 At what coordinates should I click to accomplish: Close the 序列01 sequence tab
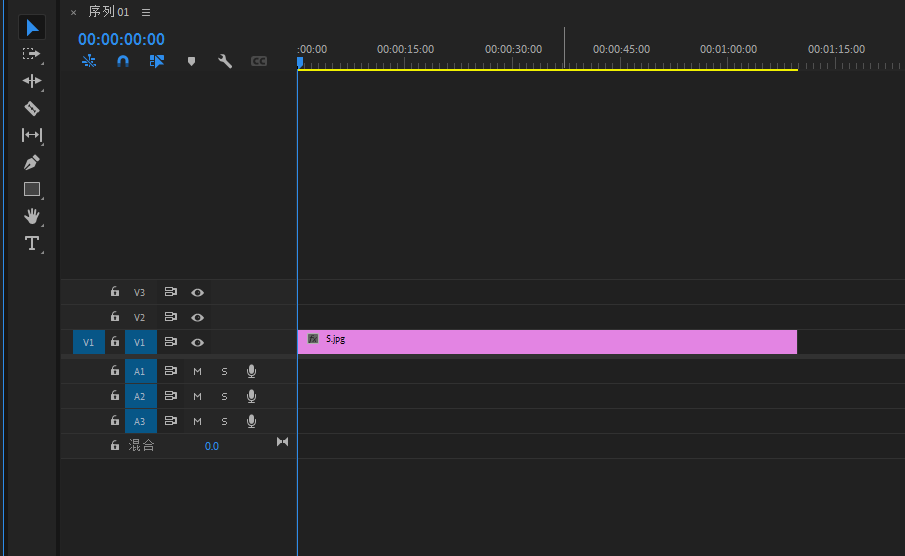pos(73,13)
